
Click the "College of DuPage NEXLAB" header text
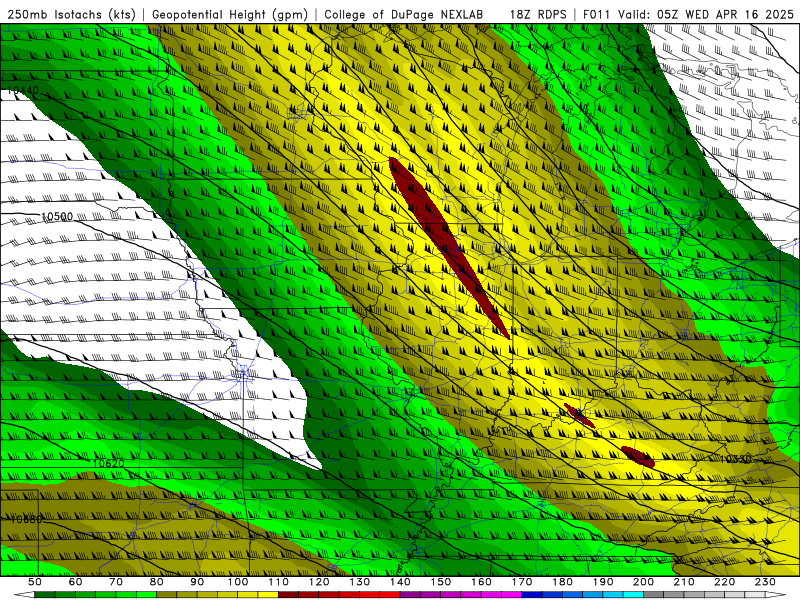coord(404,14)
